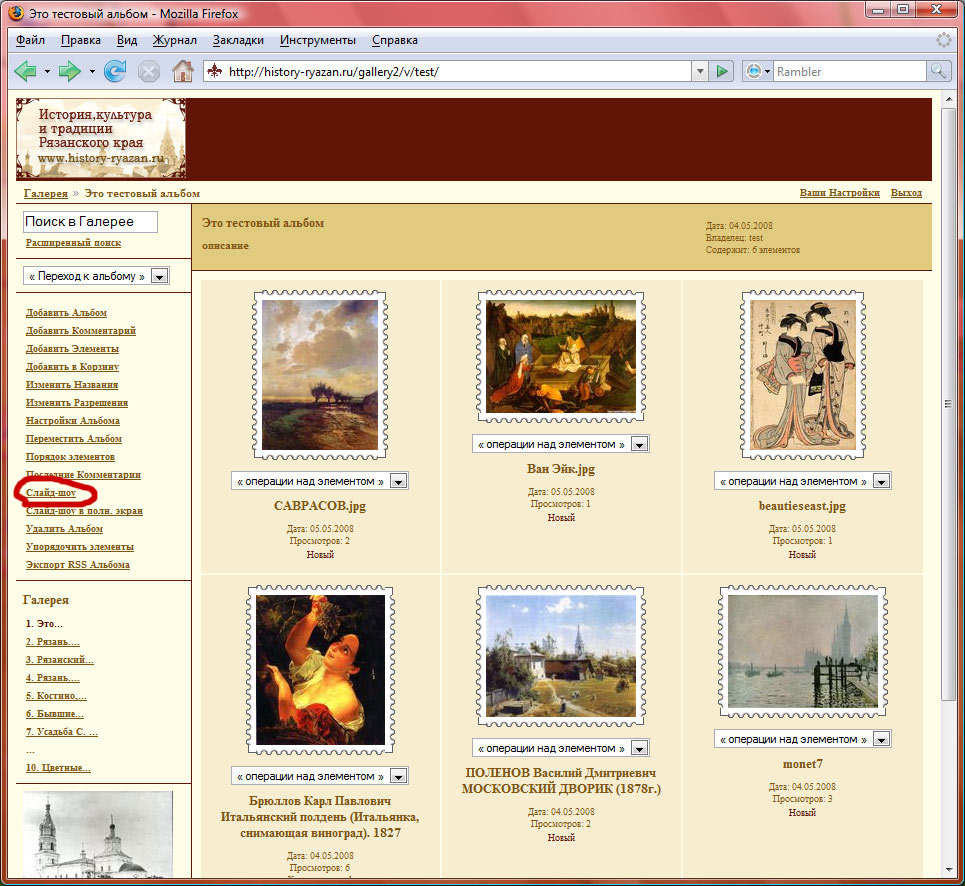The image size is (965, 886).
Task: Open operations dropdown for Ван Эйк.jpg
Action: pos(561,444)
